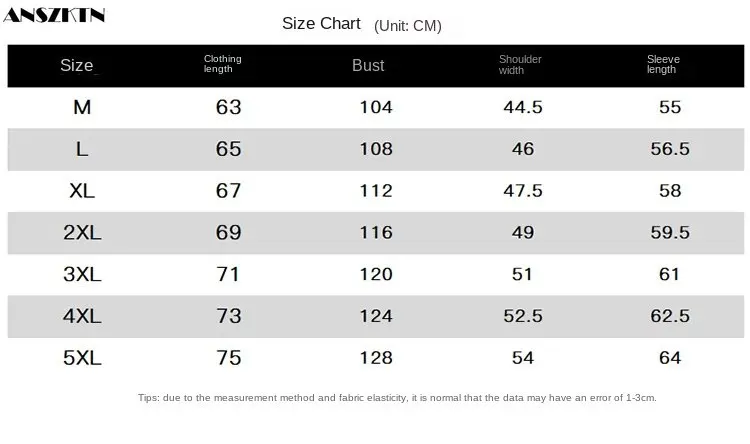Select the XL size row label
This screenshot has width=750, height=444.
(x=82, y=191)
